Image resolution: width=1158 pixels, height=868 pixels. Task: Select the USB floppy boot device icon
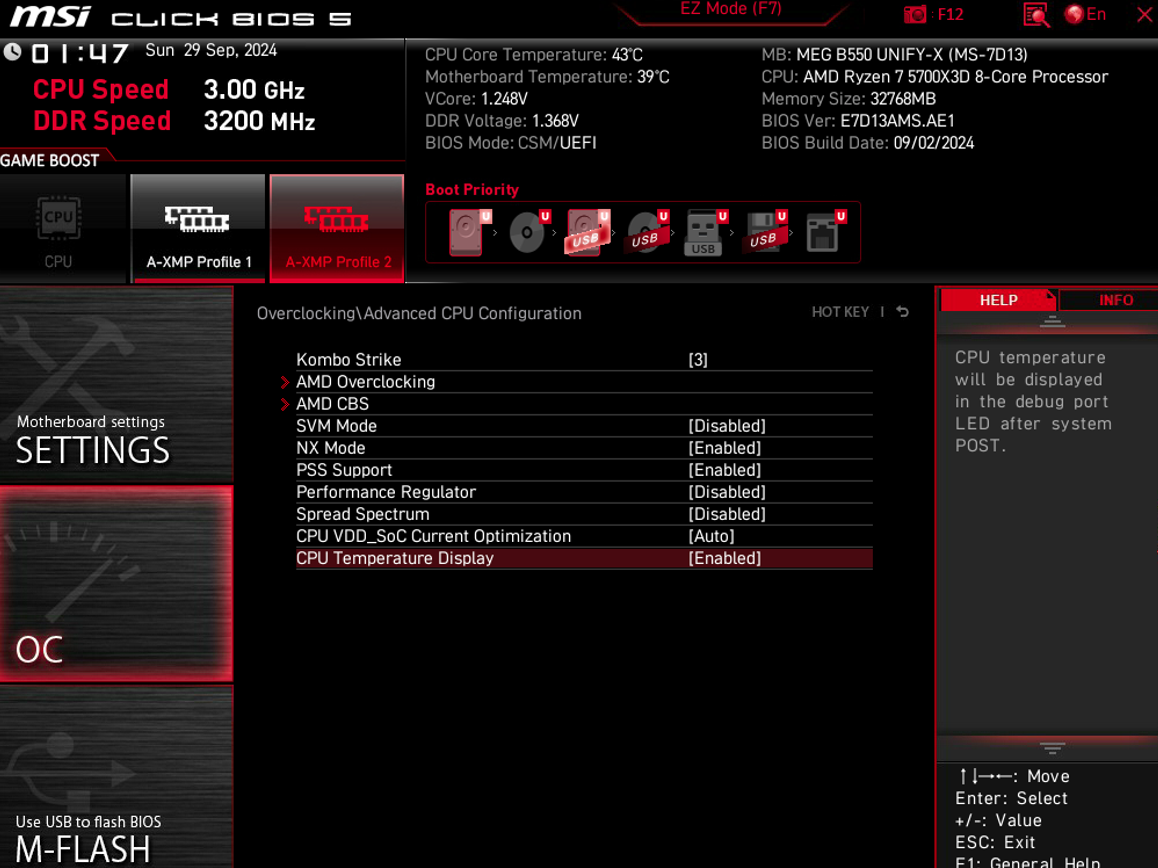(765, 233)
